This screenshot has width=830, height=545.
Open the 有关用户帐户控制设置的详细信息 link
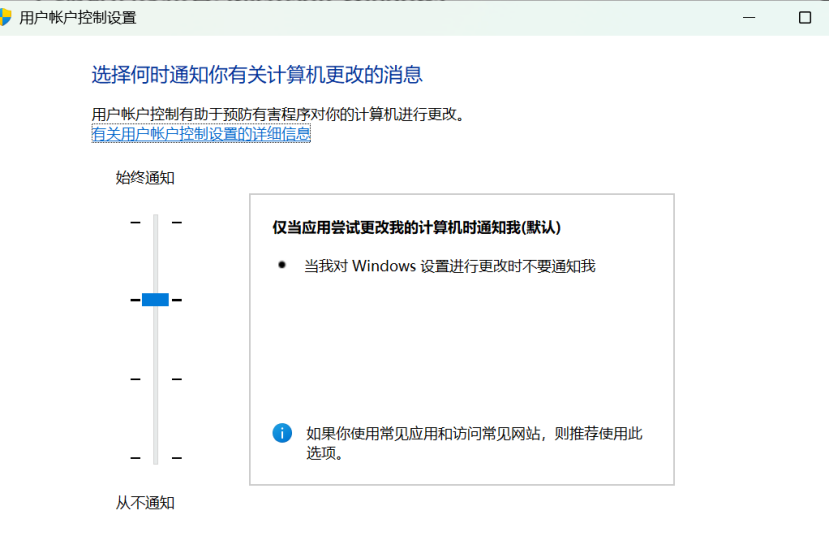tap(201, 134)
